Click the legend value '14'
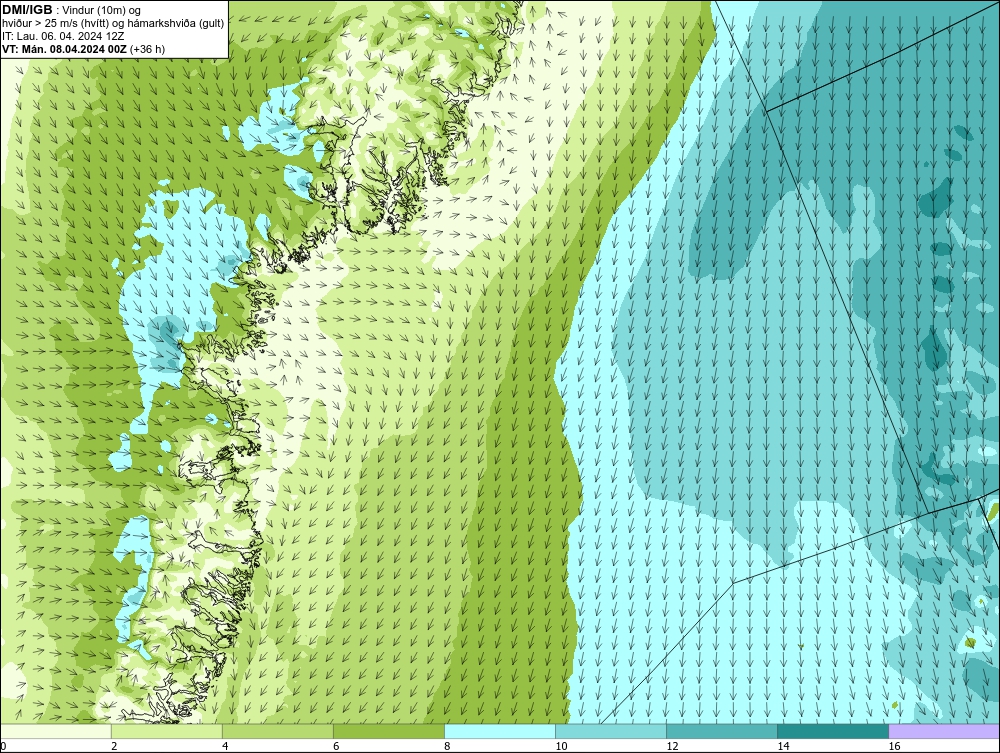Image resolution: width=1000 pixels, height=753 pixels. [x=783, y=746]
